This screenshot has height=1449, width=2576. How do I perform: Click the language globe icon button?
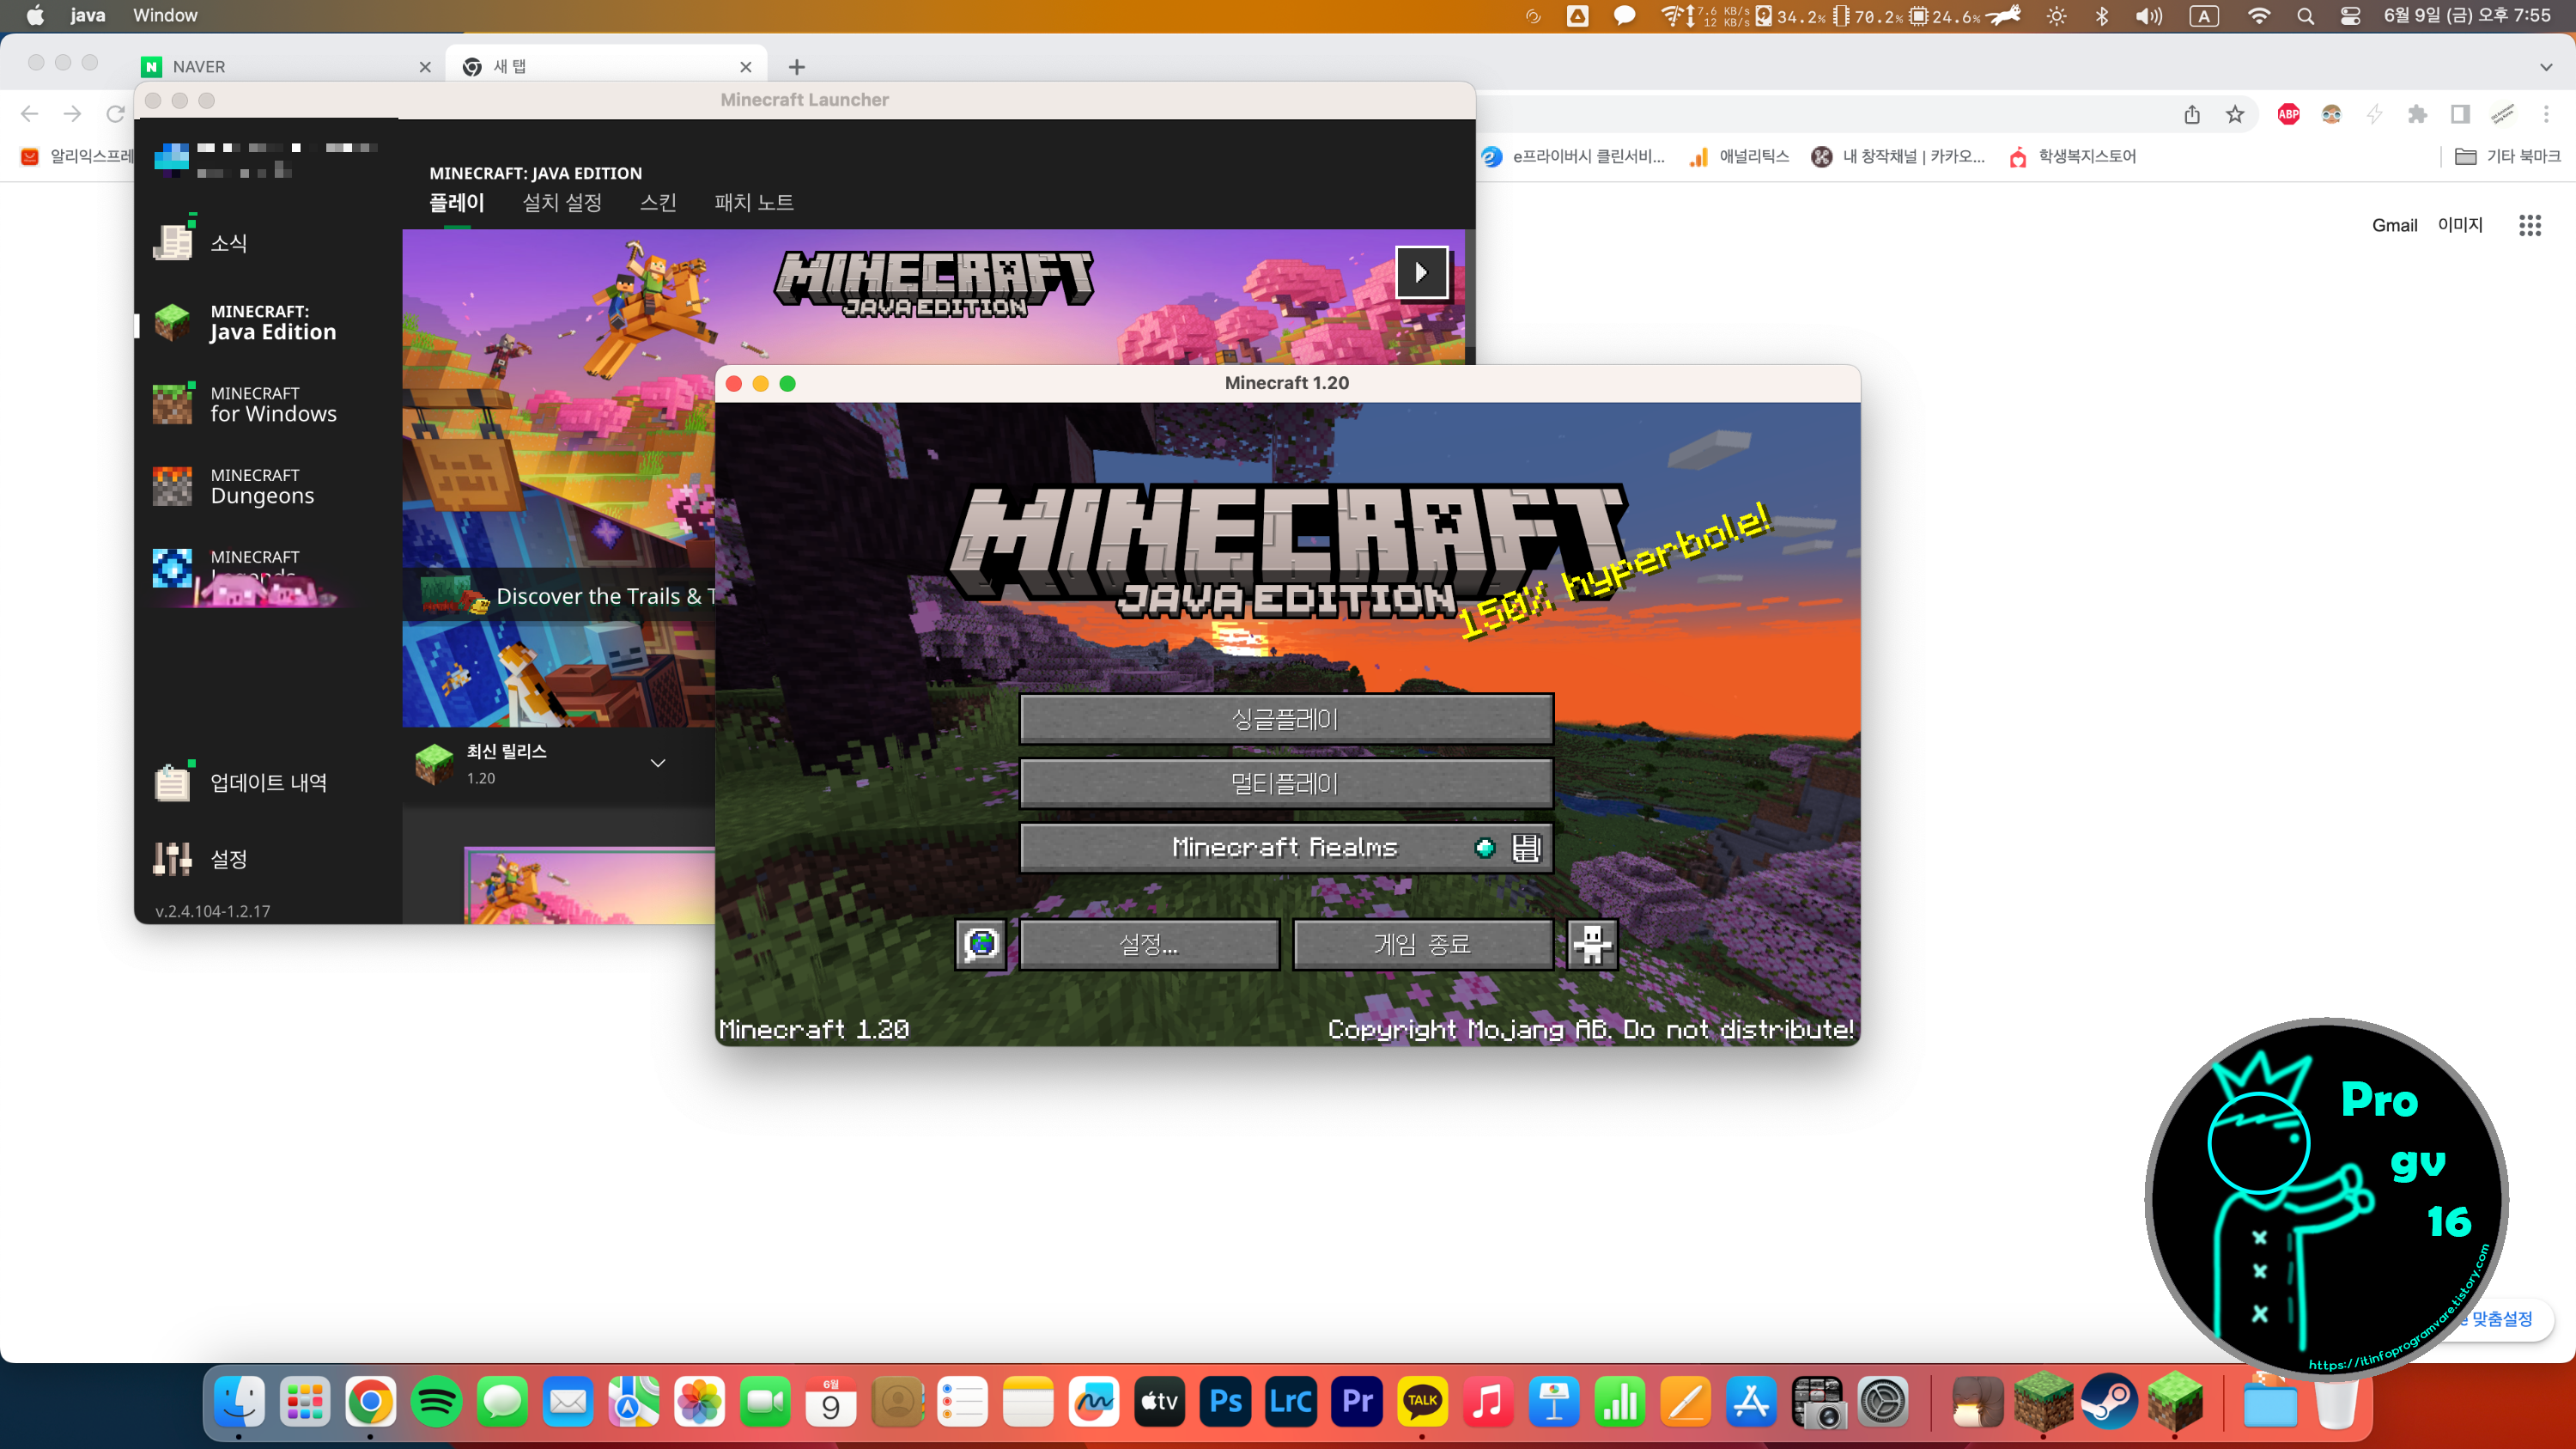click(x=981, y=944)
